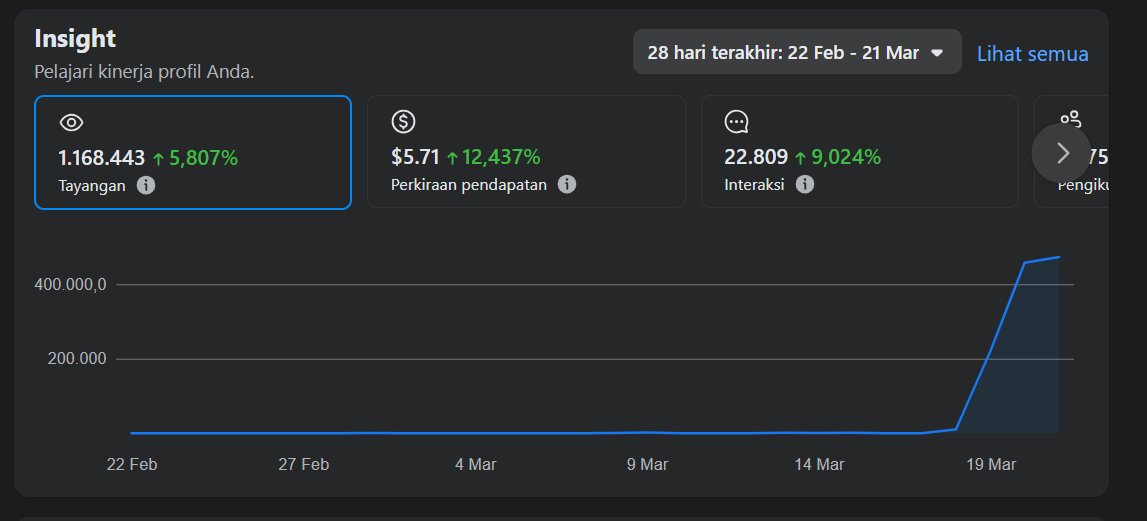The width and height of the screenshot is (1147, 521).
Task: Click the 400.000,0 axis label
Action: [x=70, y=285]
